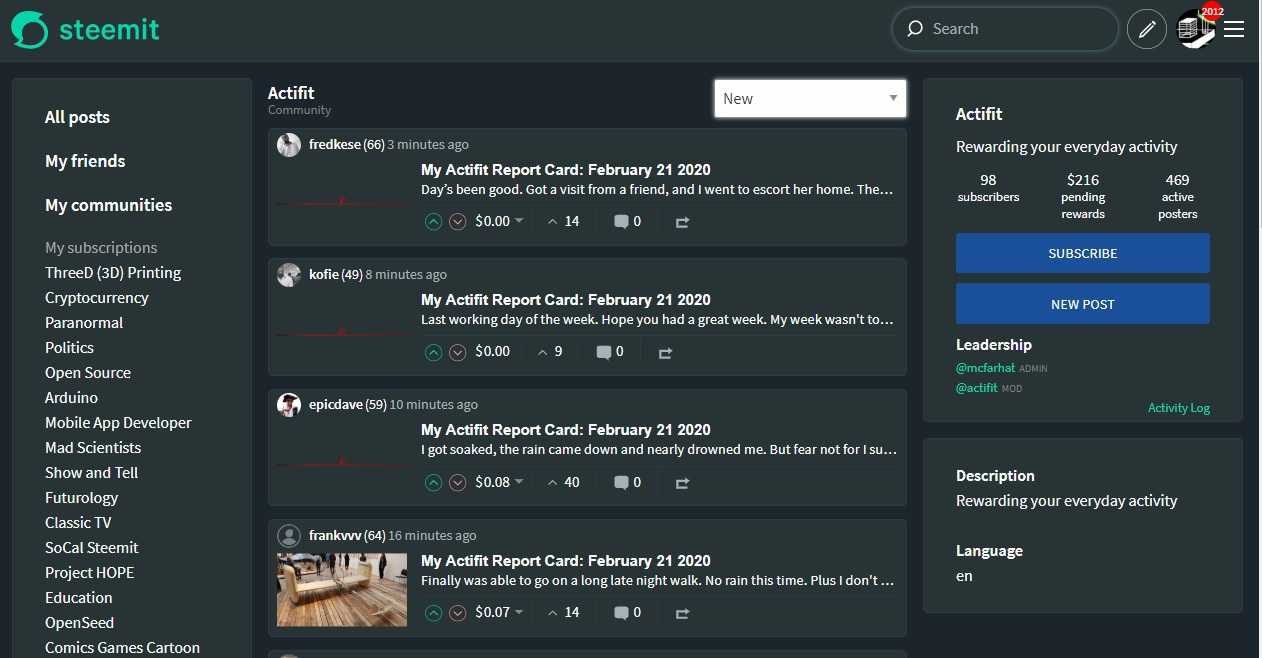Open comments on epicdave's post
Image resolution: width=1262 pixels, height=658 pixels.
coord(627,482)
